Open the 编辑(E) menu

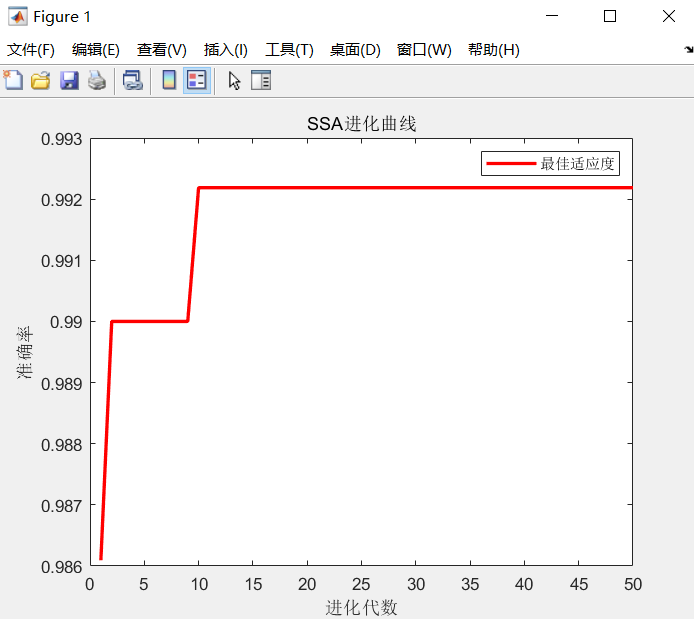tap(96, 50)
